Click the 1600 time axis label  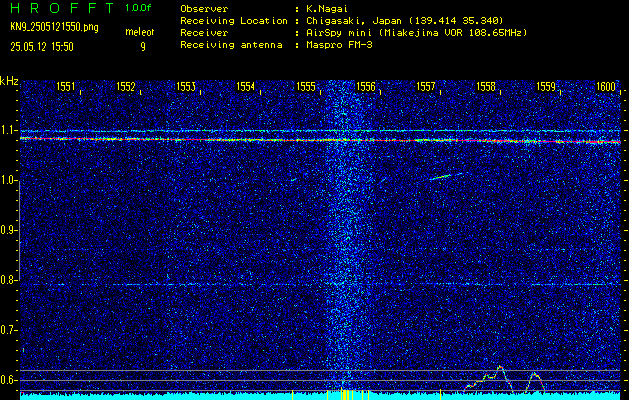[606, 87]
